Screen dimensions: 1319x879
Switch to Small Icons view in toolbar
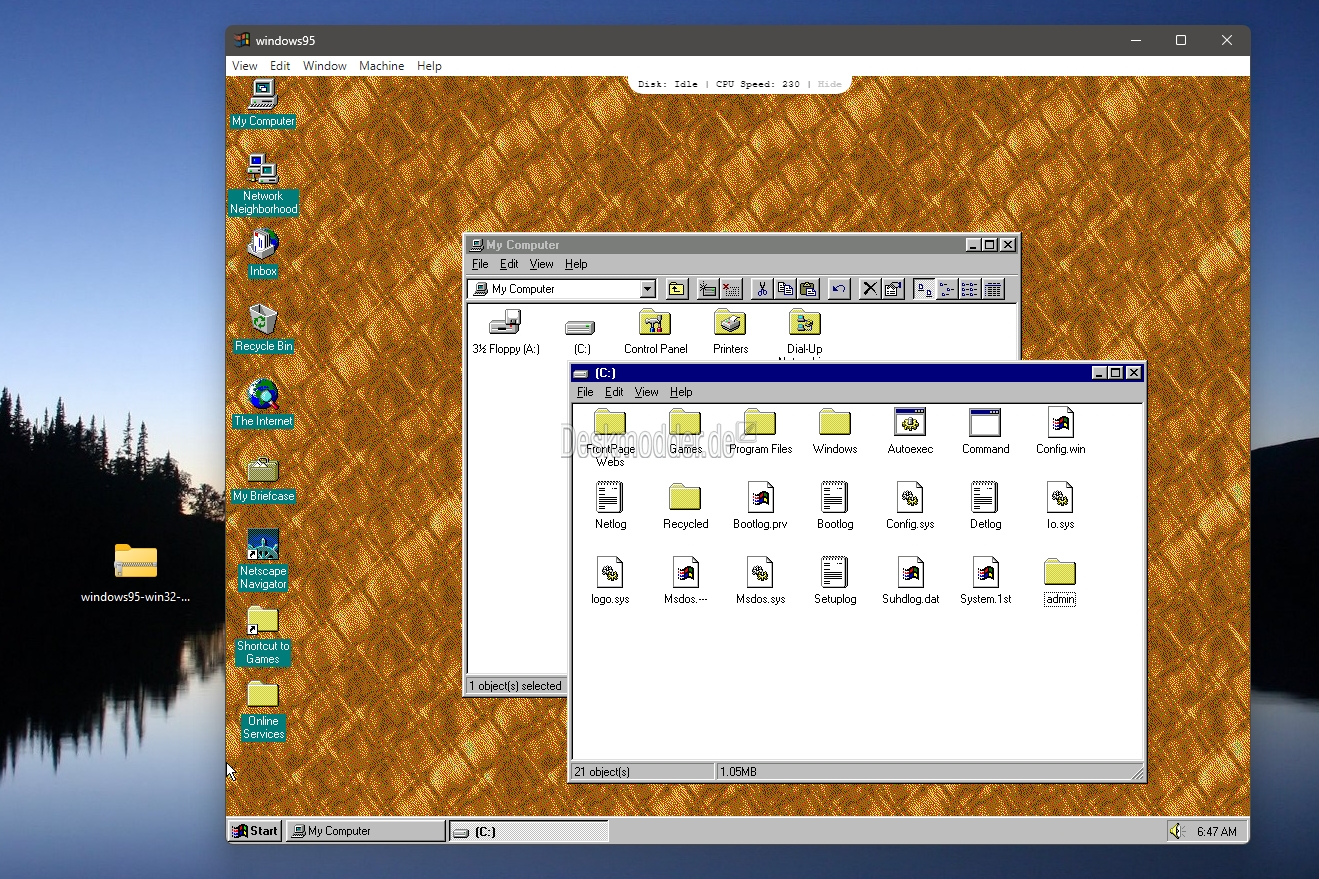pos(947,289)
